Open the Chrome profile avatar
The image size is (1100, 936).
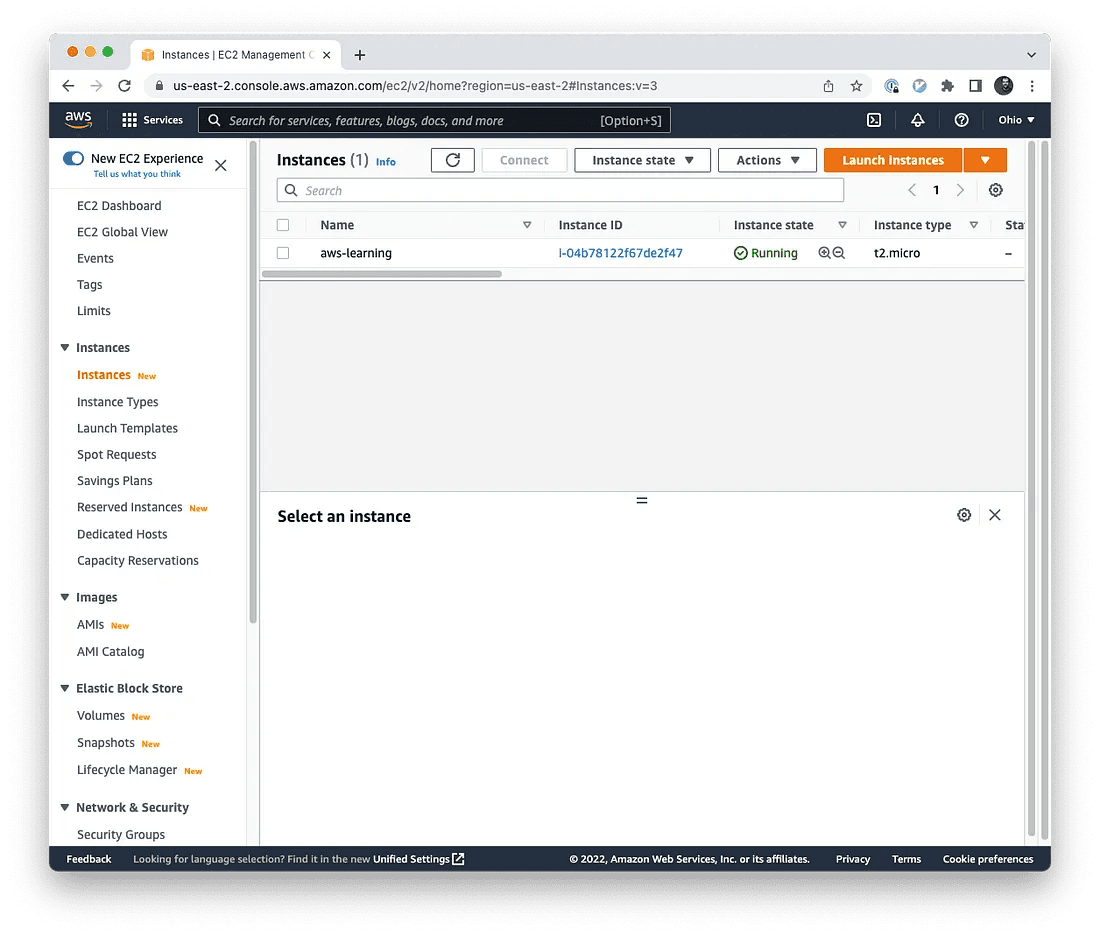coord(1003,86)
